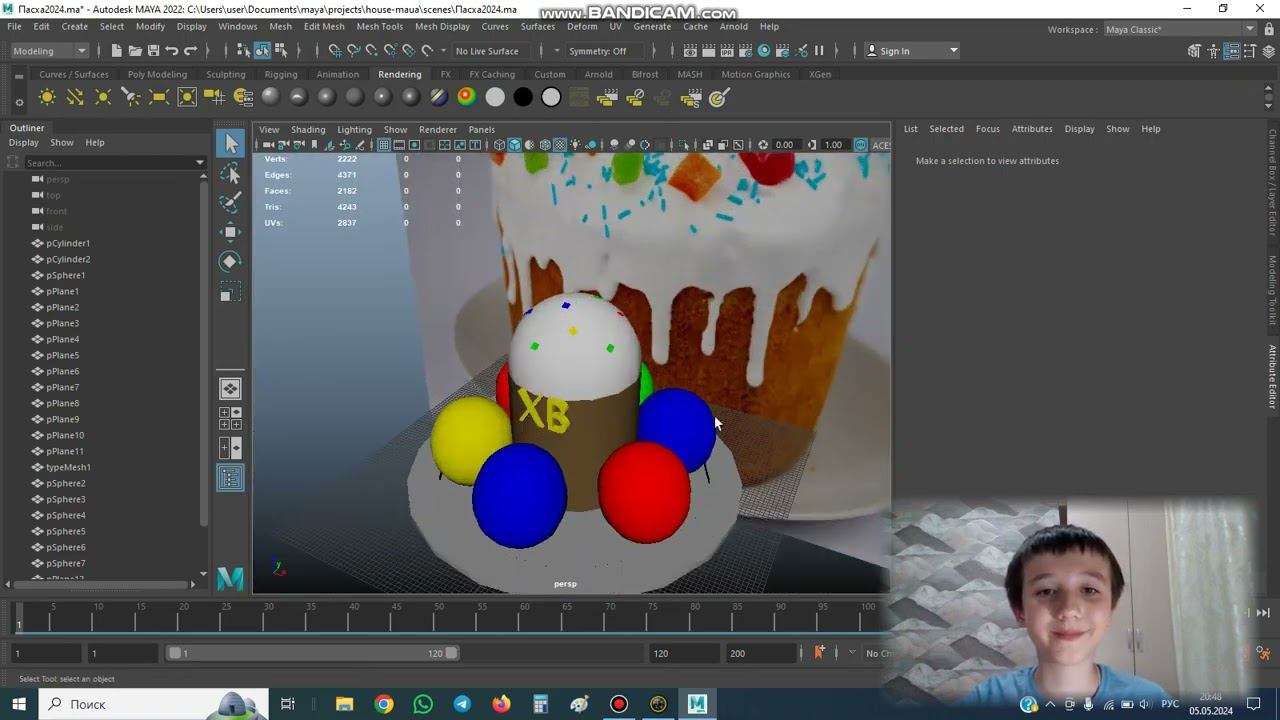Activate the Lasso select tool
Viewport: 1280px width, 720px height.
tap(231, 174)
